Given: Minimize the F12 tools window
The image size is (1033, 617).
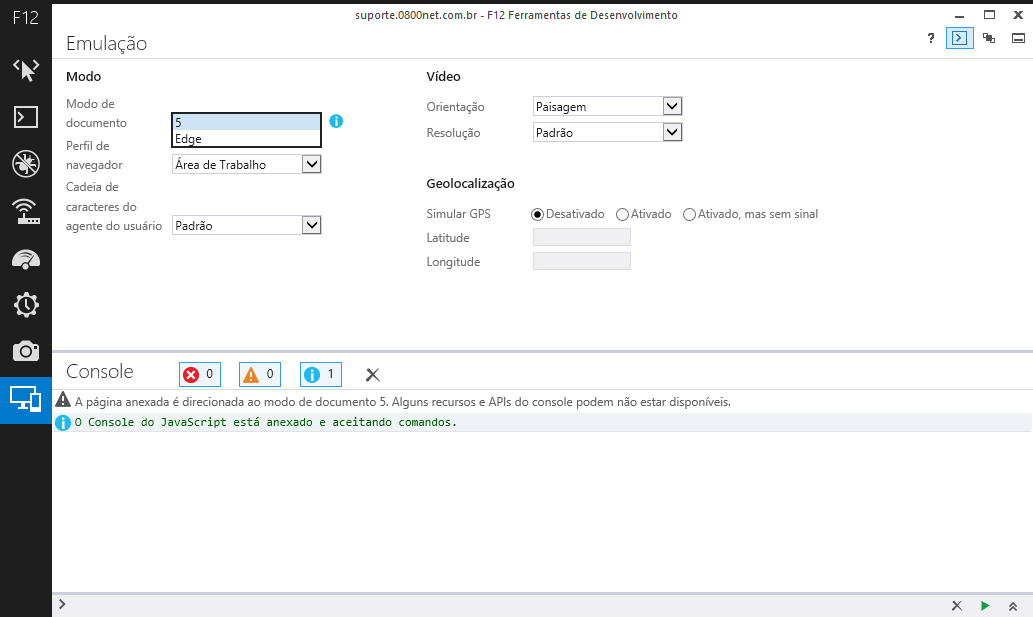Looking at the screenshot, I should pyautogui.click(x=959, y=15).
